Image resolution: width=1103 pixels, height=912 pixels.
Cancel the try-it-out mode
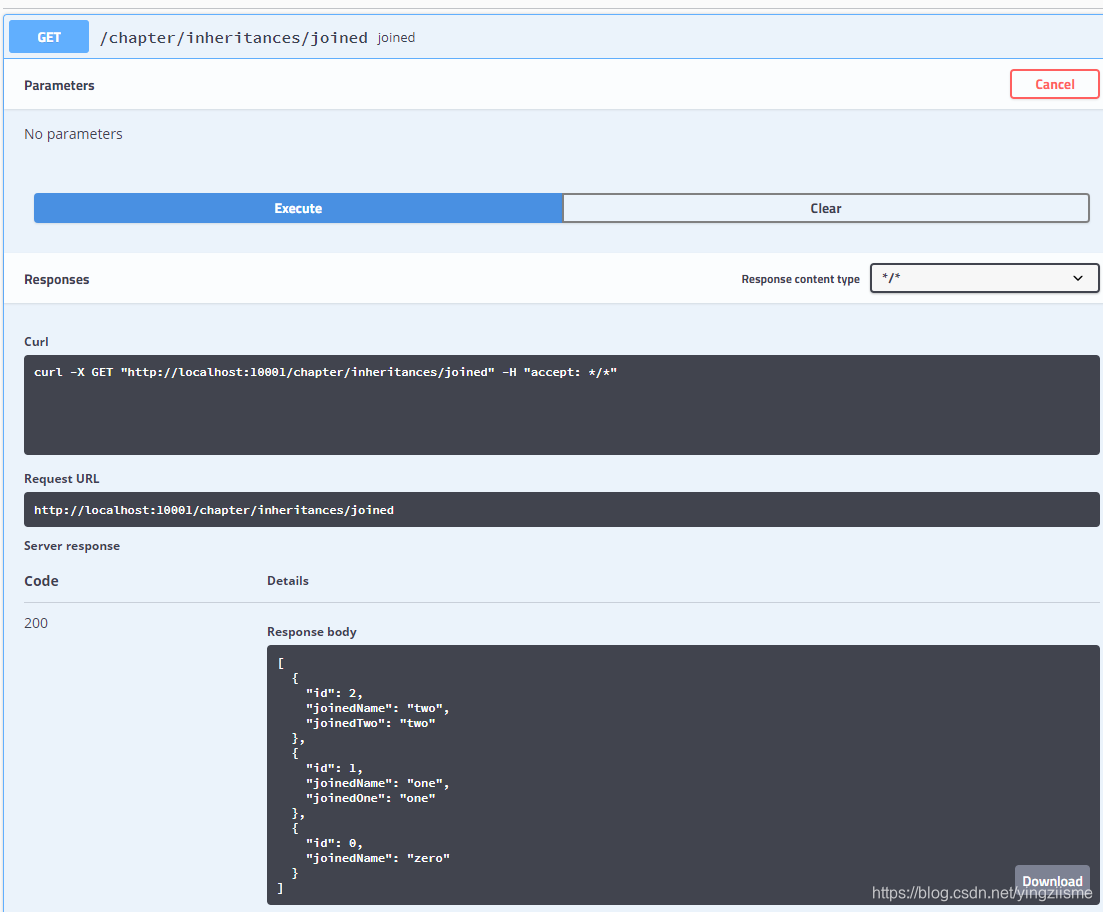(1054, 84)
